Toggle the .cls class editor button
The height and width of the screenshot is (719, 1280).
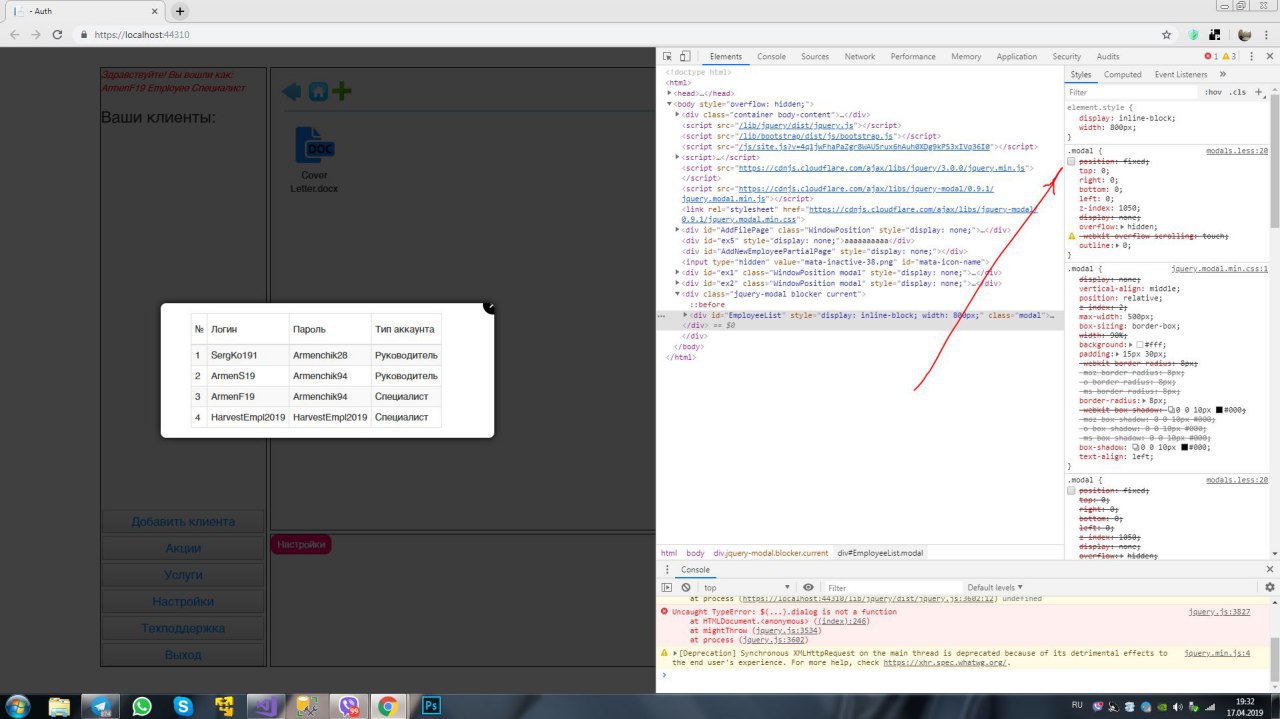pos(1238,92)
